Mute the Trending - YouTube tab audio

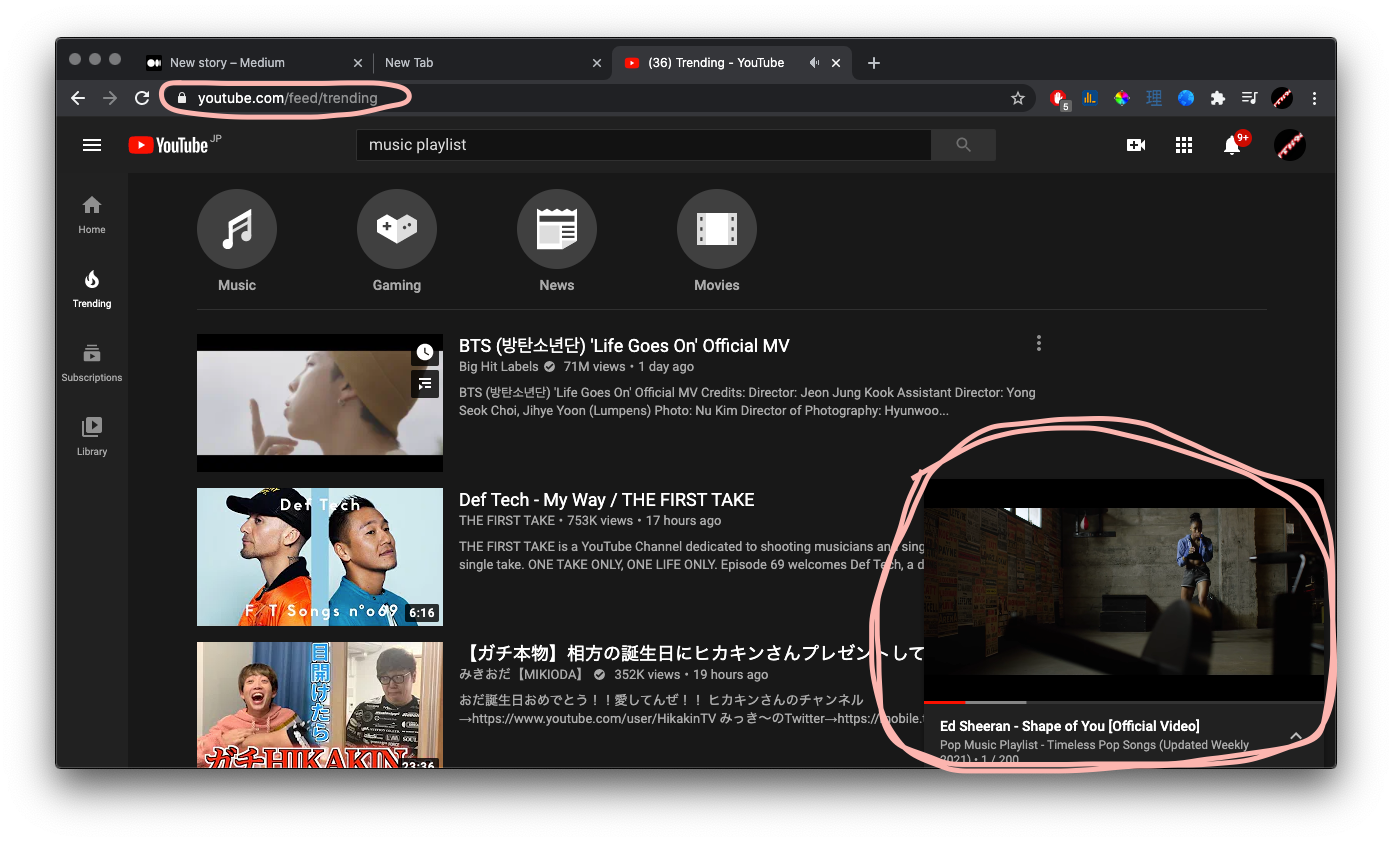coord(814,63)
